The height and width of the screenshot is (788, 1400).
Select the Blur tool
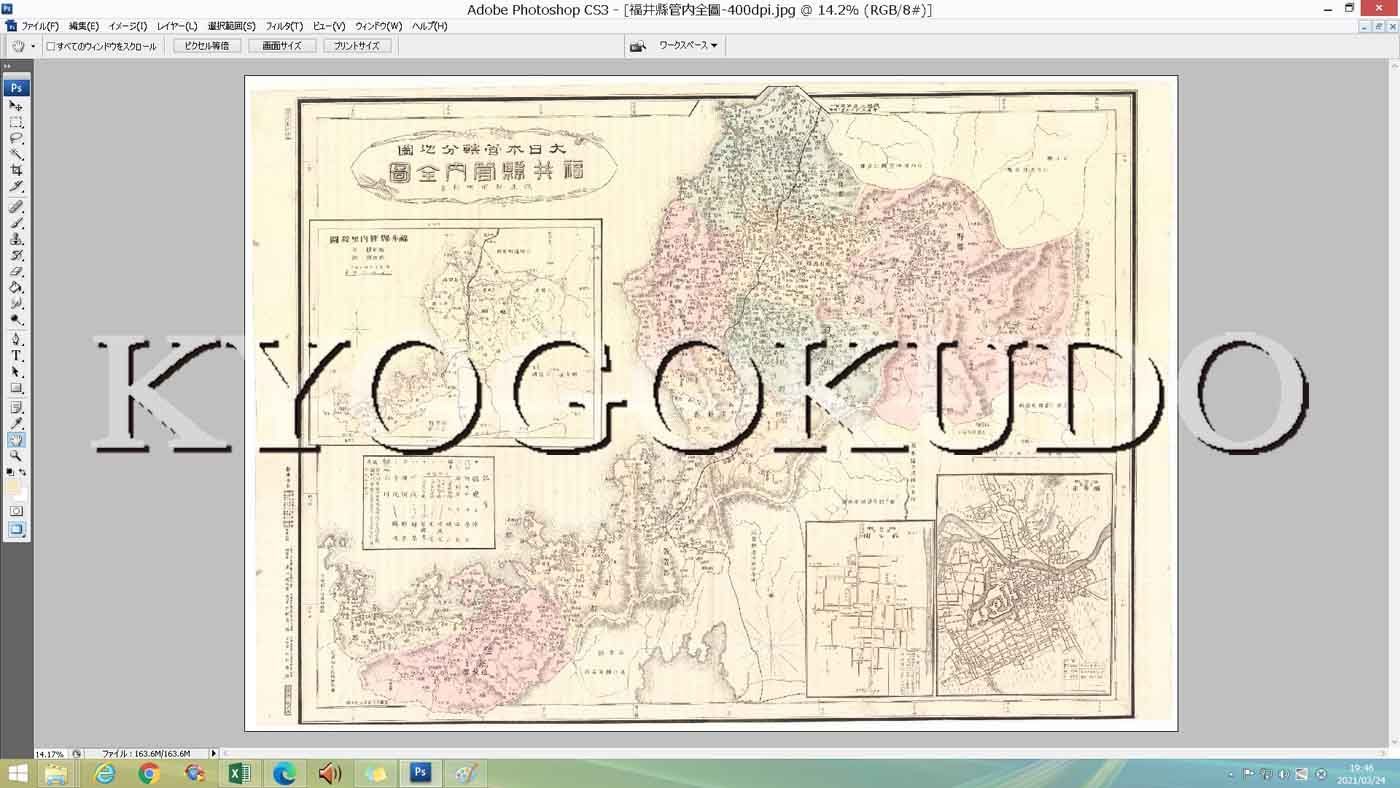click(16, 303)
